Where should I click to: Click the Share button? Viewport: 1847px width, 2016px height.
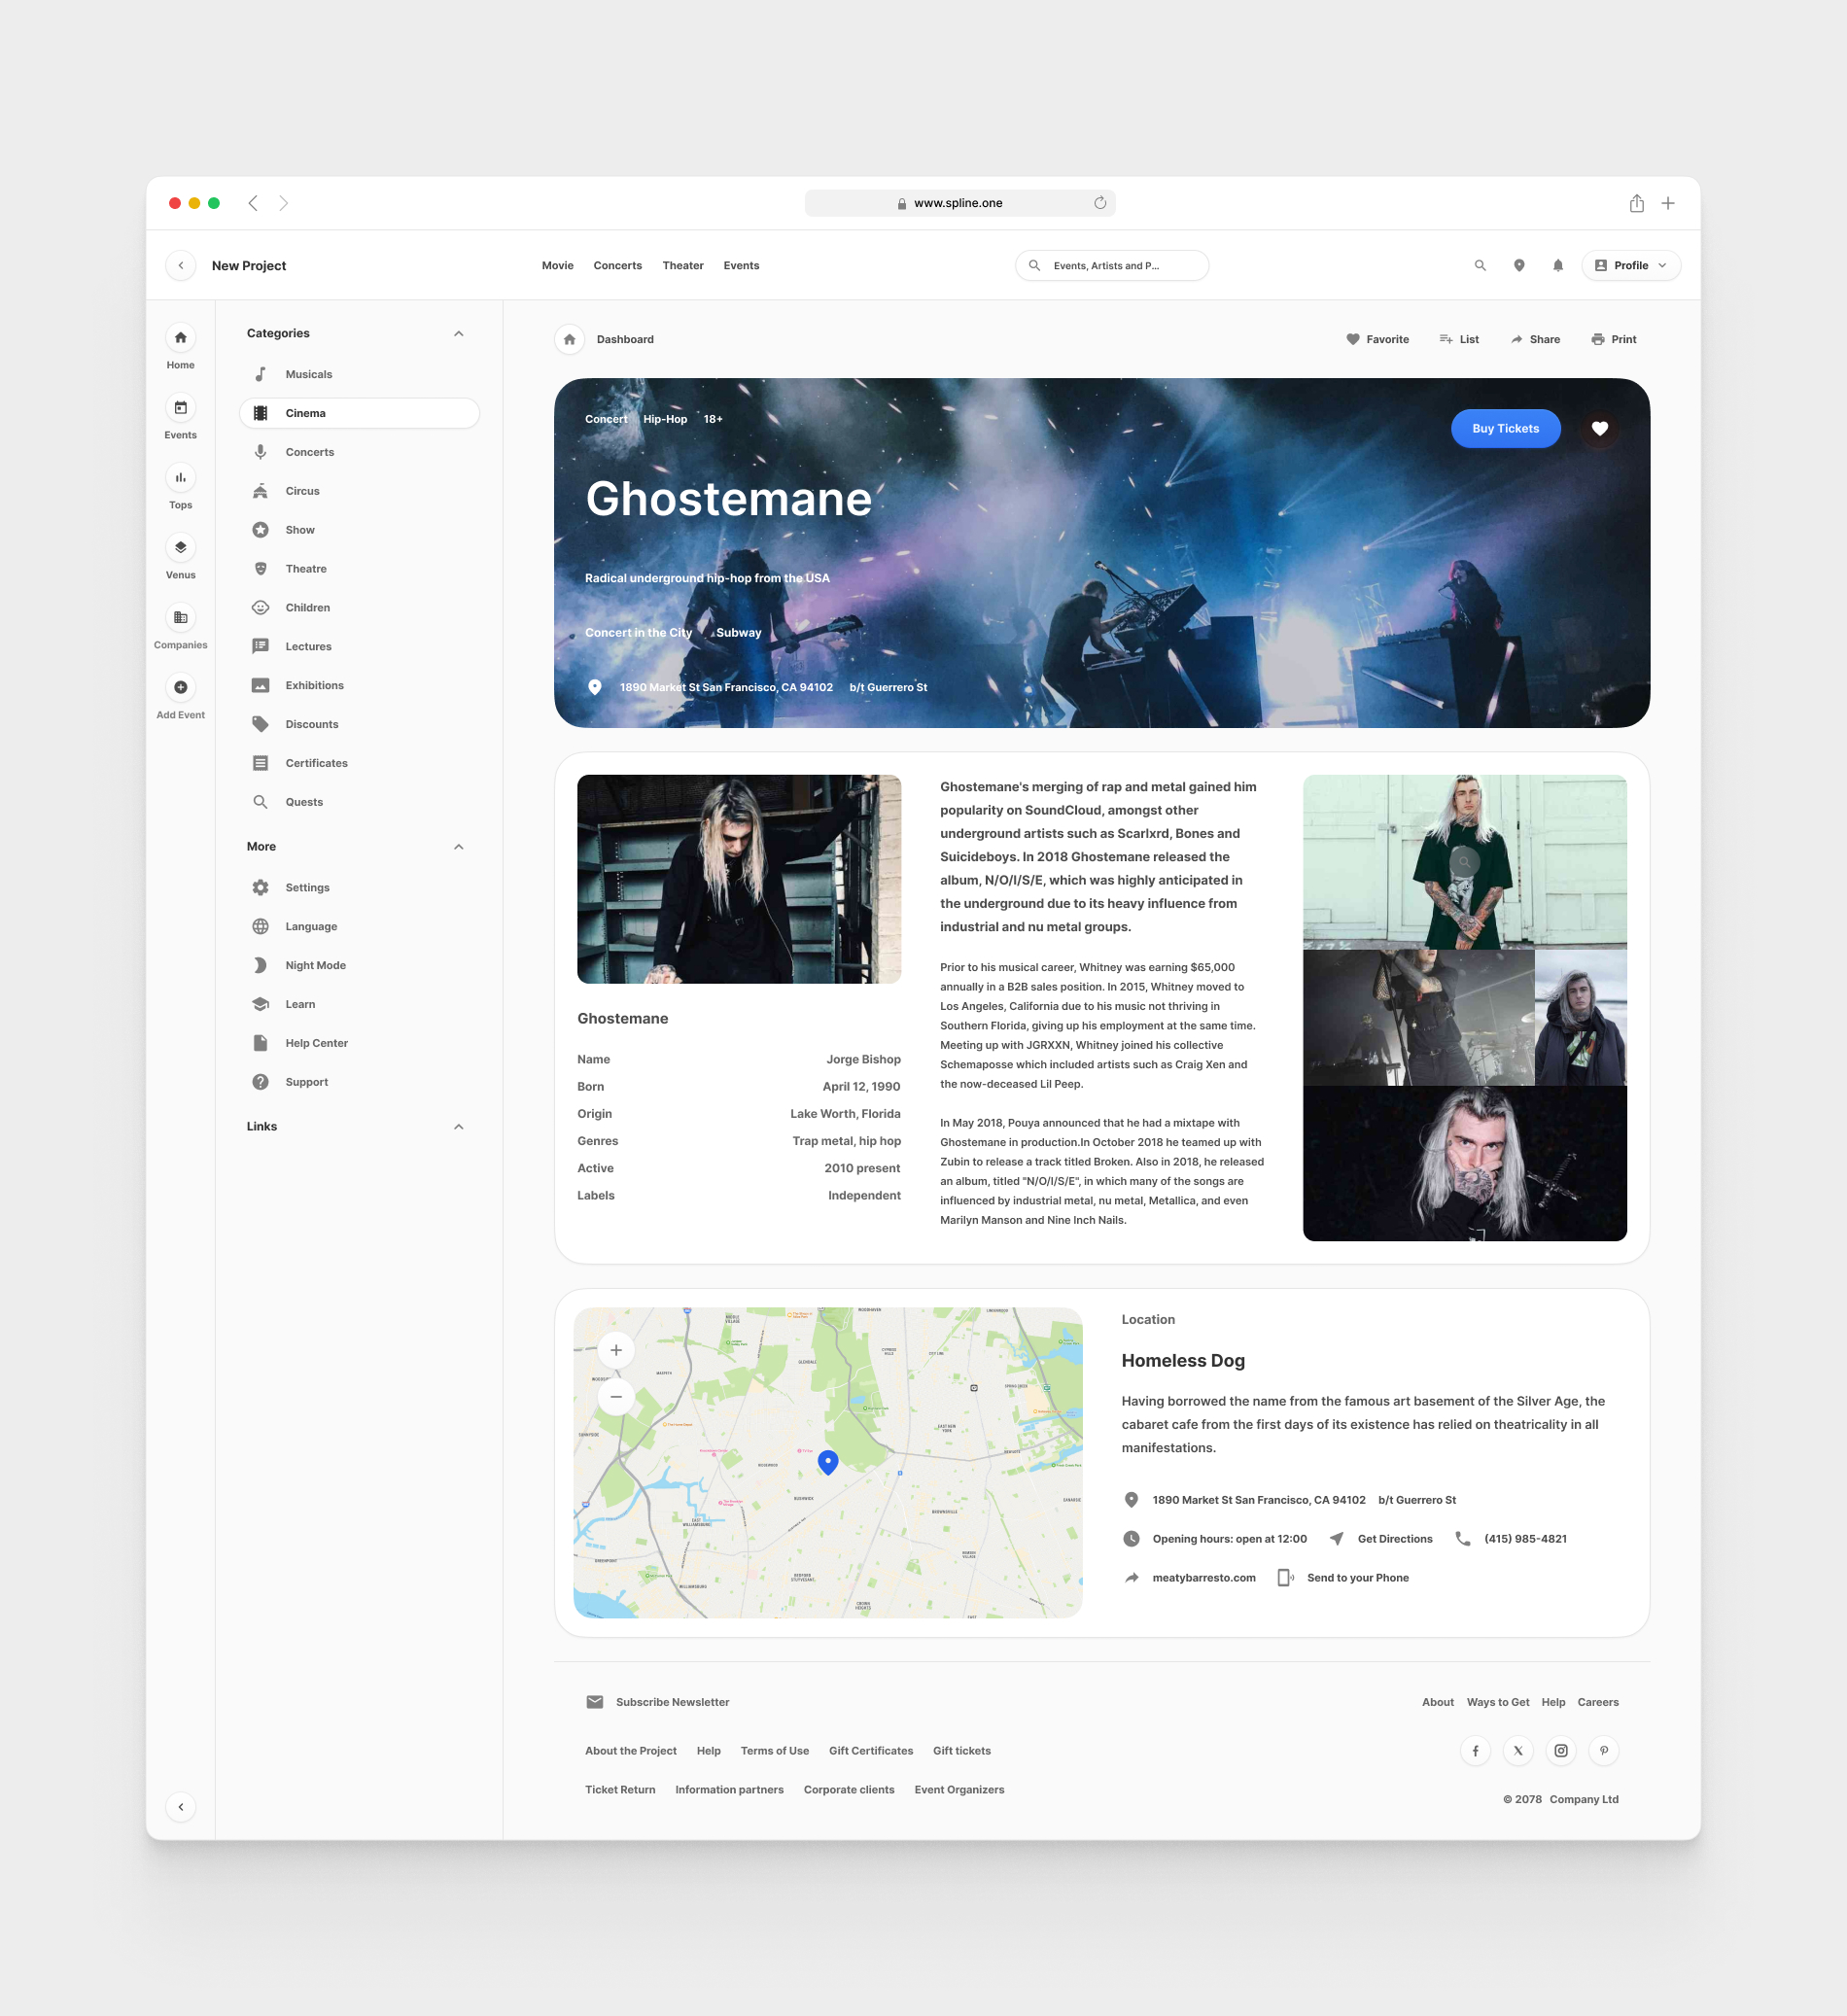click(x=1535, y=339)
